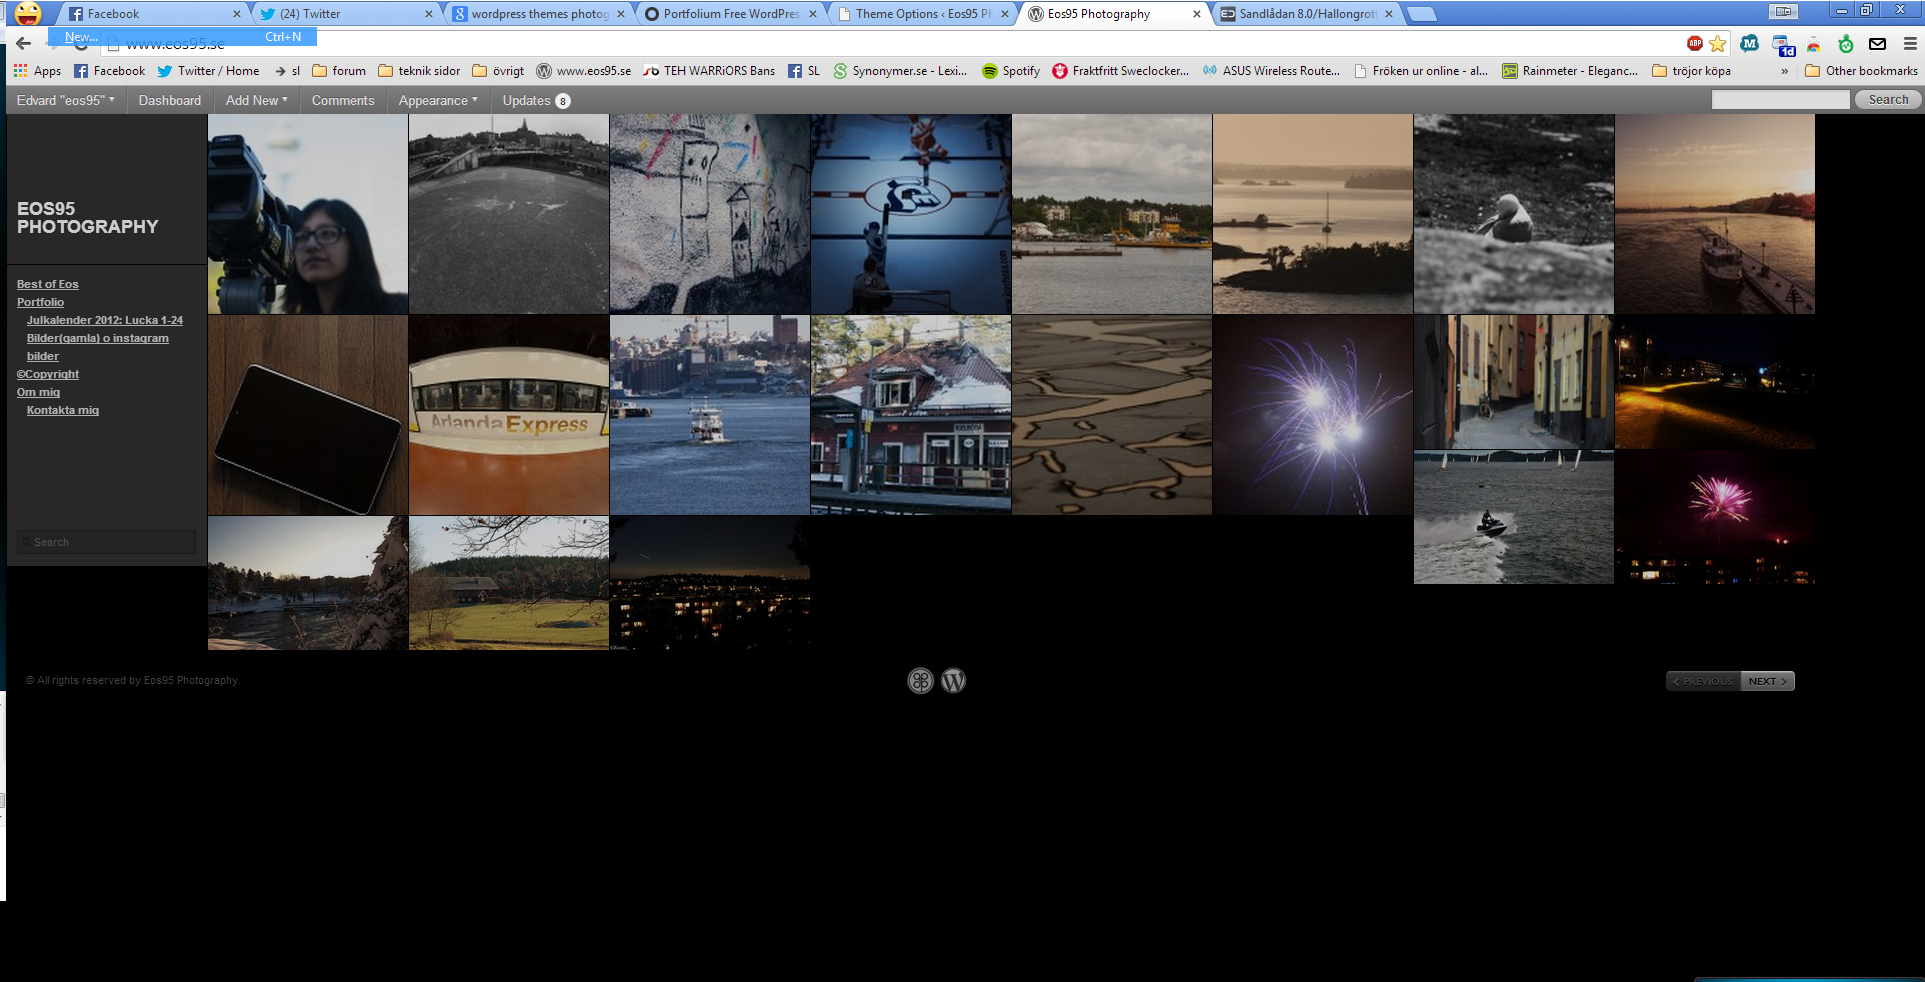This screenshot has height=982, width=1925.
Task: Click the Adblock Plus icon in address bar
Action: (x=1694, y=43)
